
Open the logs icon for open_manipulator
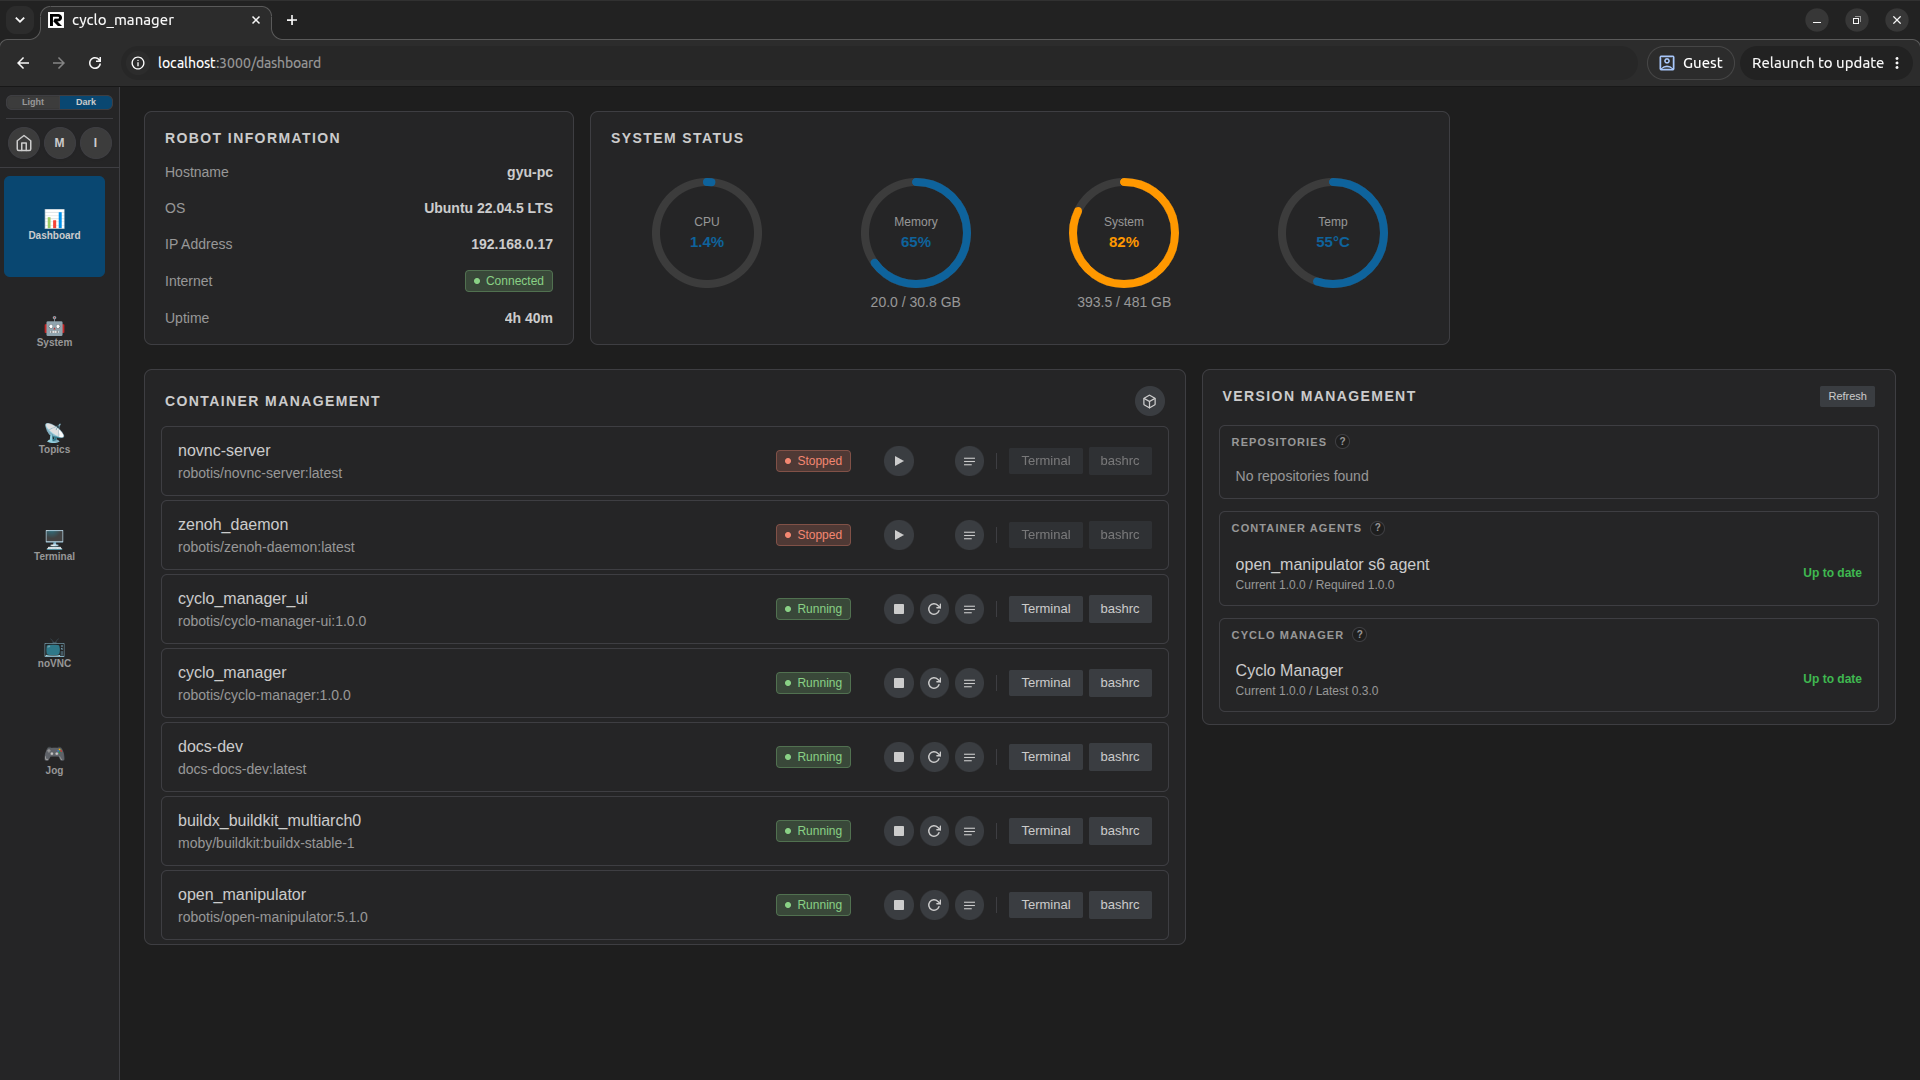point(969,905)
